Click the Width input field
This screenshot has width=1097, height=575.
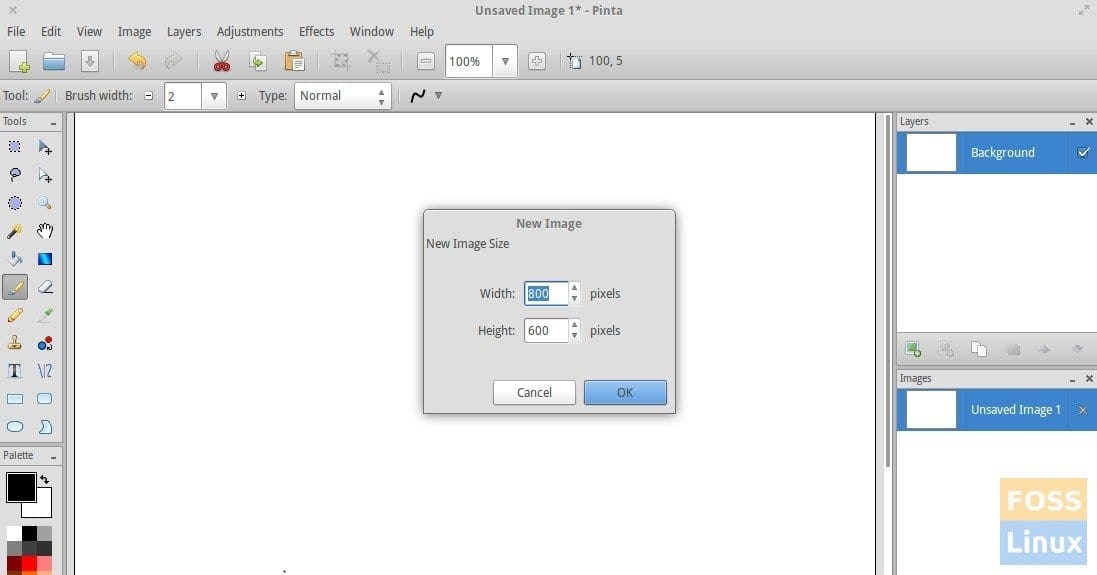[546, 294]
